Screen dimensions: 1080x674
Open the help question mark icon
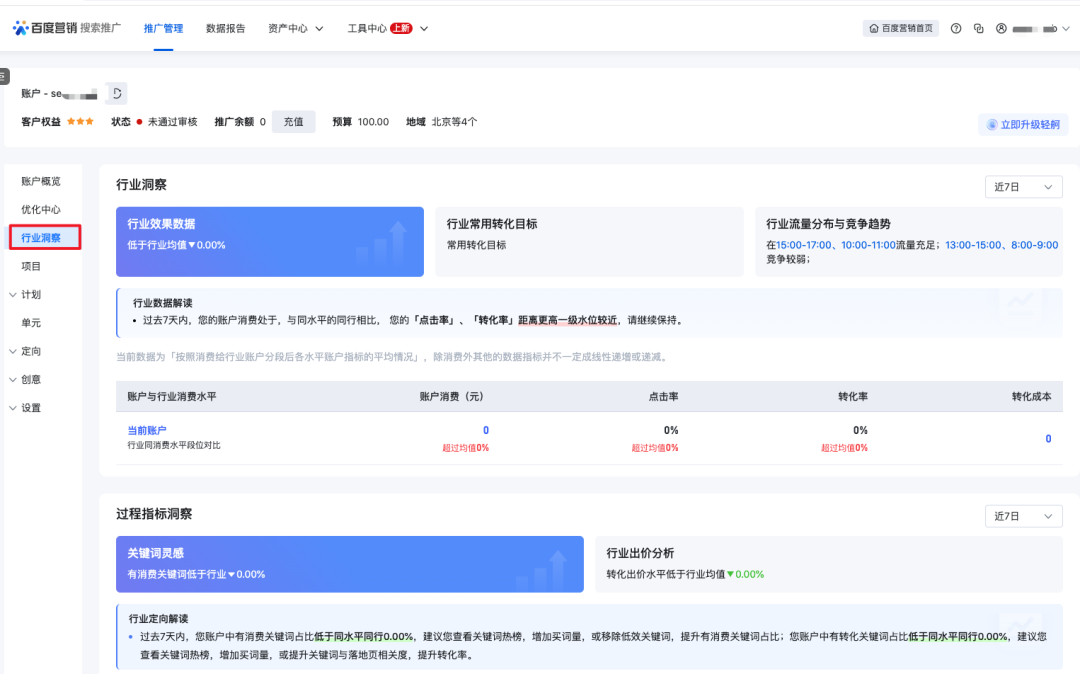956,28
